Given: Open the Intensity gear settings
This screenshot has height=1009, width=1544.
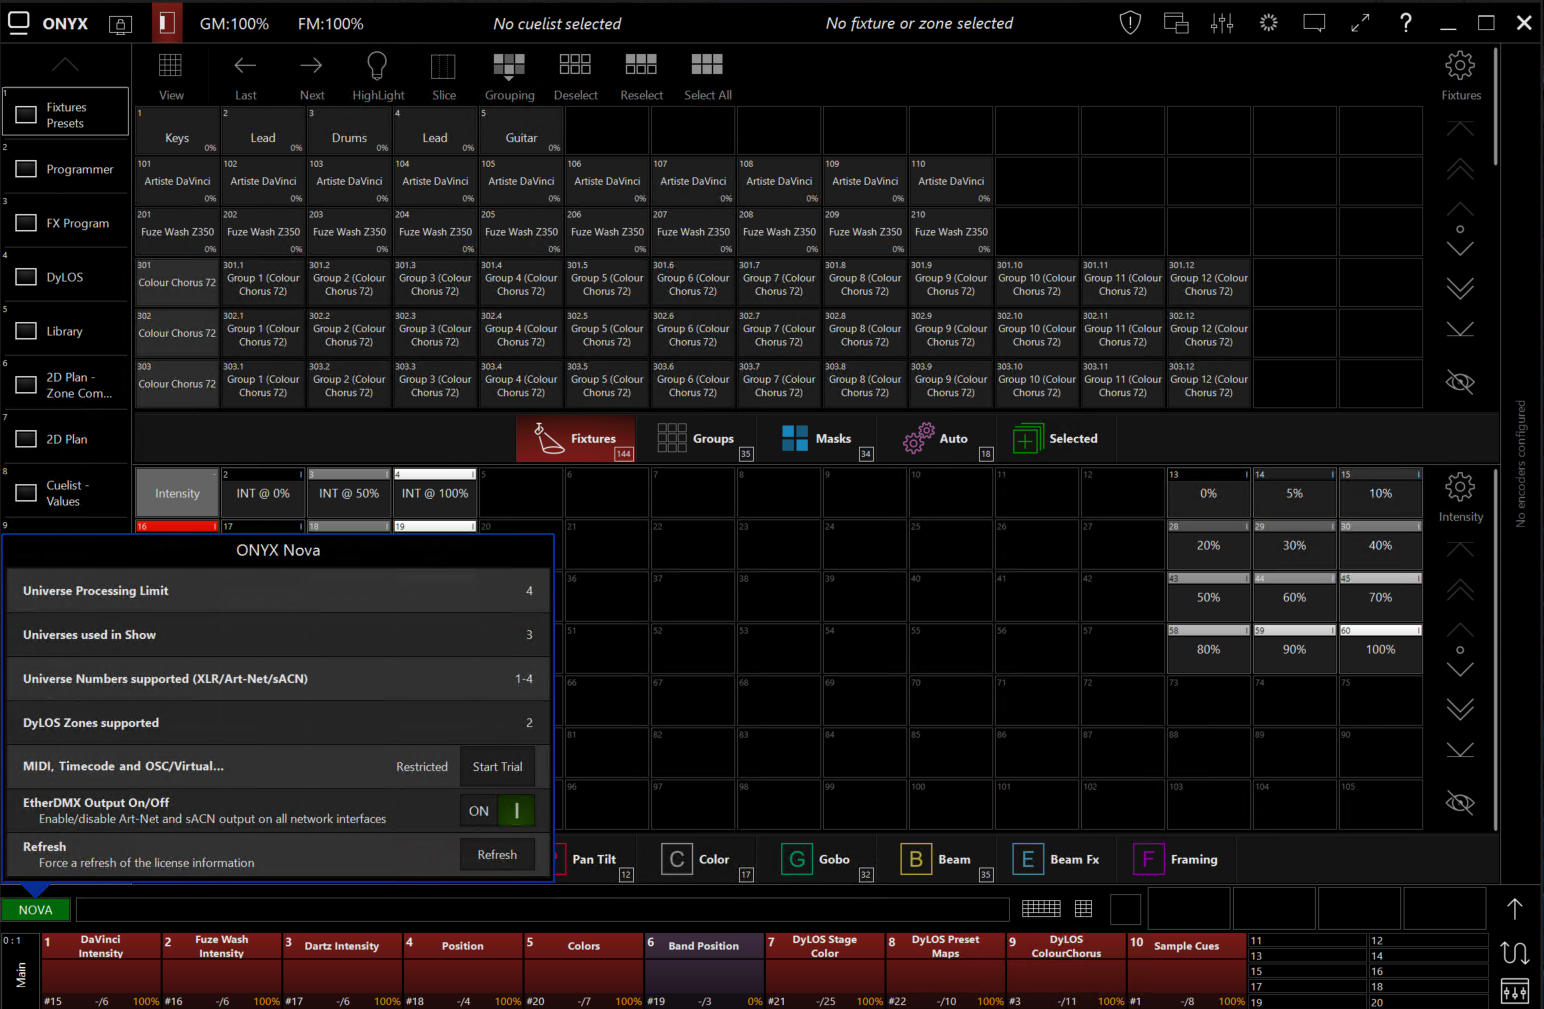Looking at the screenshot, I should click(x=1460, y=488).
